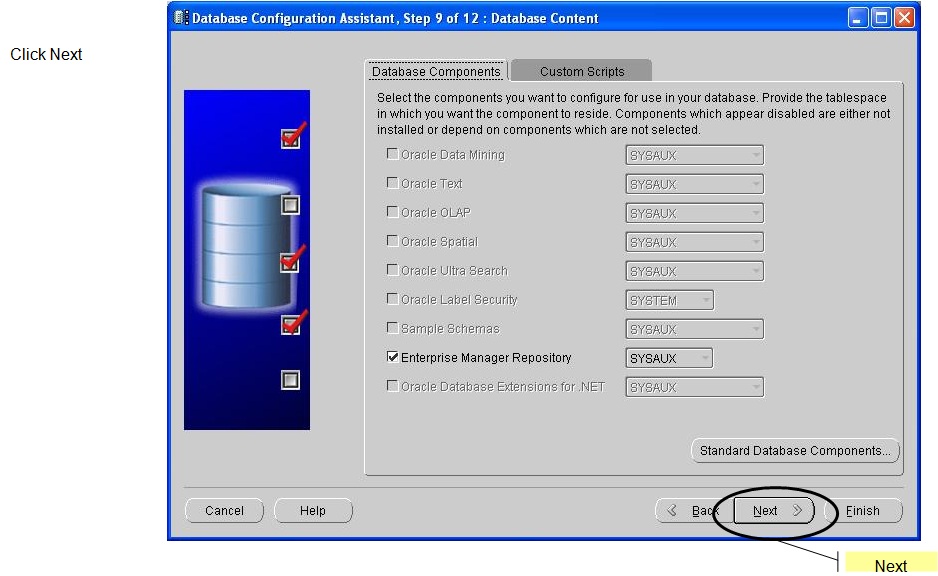The width and height of the screenshot is (938, 576).
Task: Click the bottom empty progress square
Action: point(290,379)
